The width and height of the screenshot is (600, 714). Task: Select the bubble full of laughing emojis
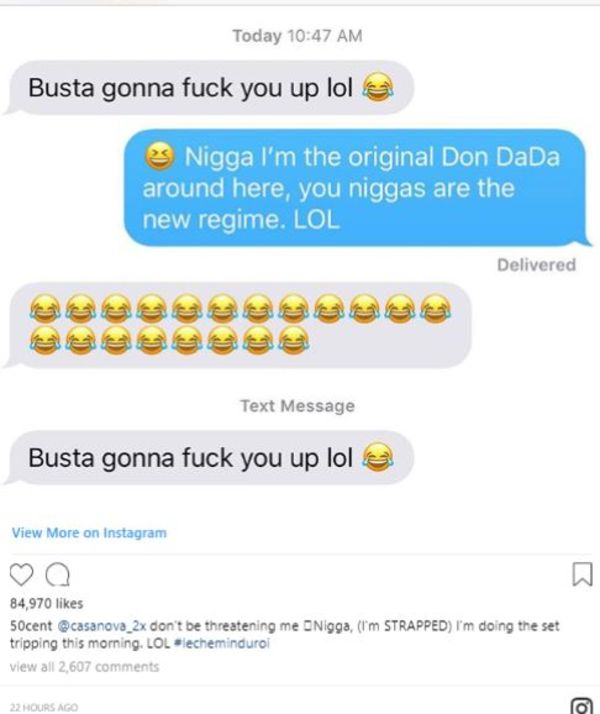point(237,325)
